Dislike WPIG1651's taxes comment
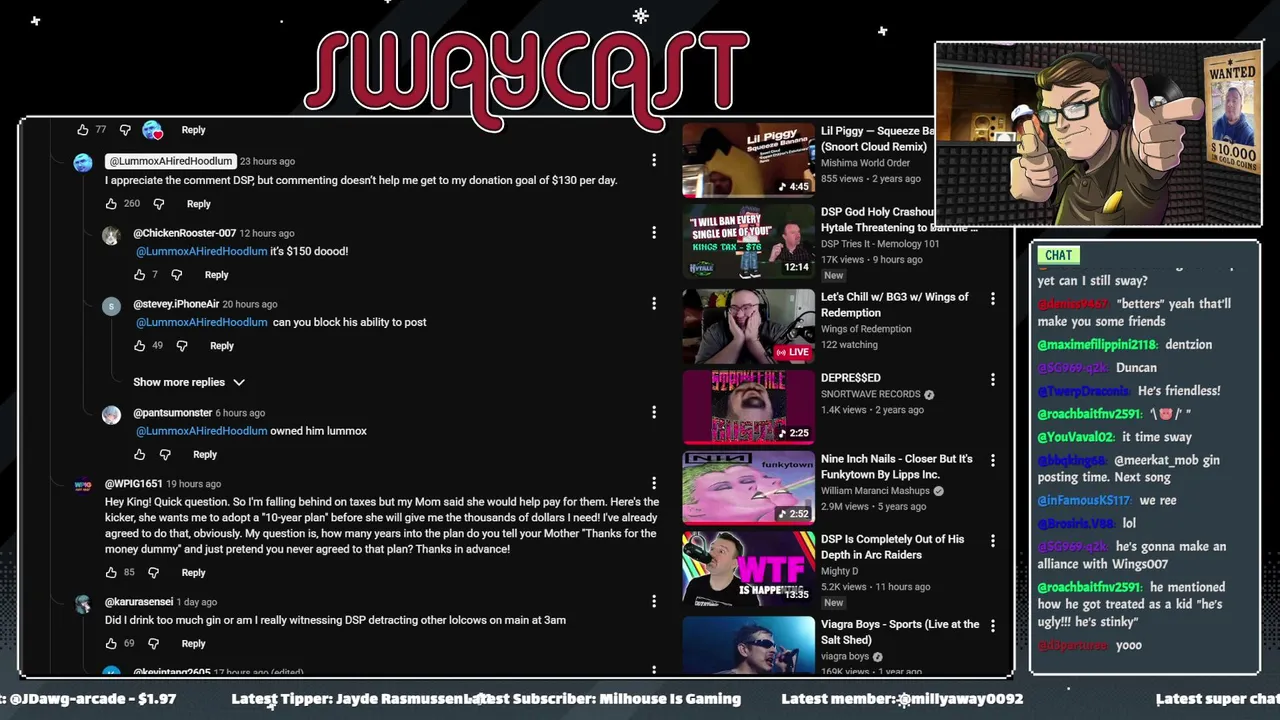Image resolution: width=1280 pixels, height=720 pixels. [153, 573]
